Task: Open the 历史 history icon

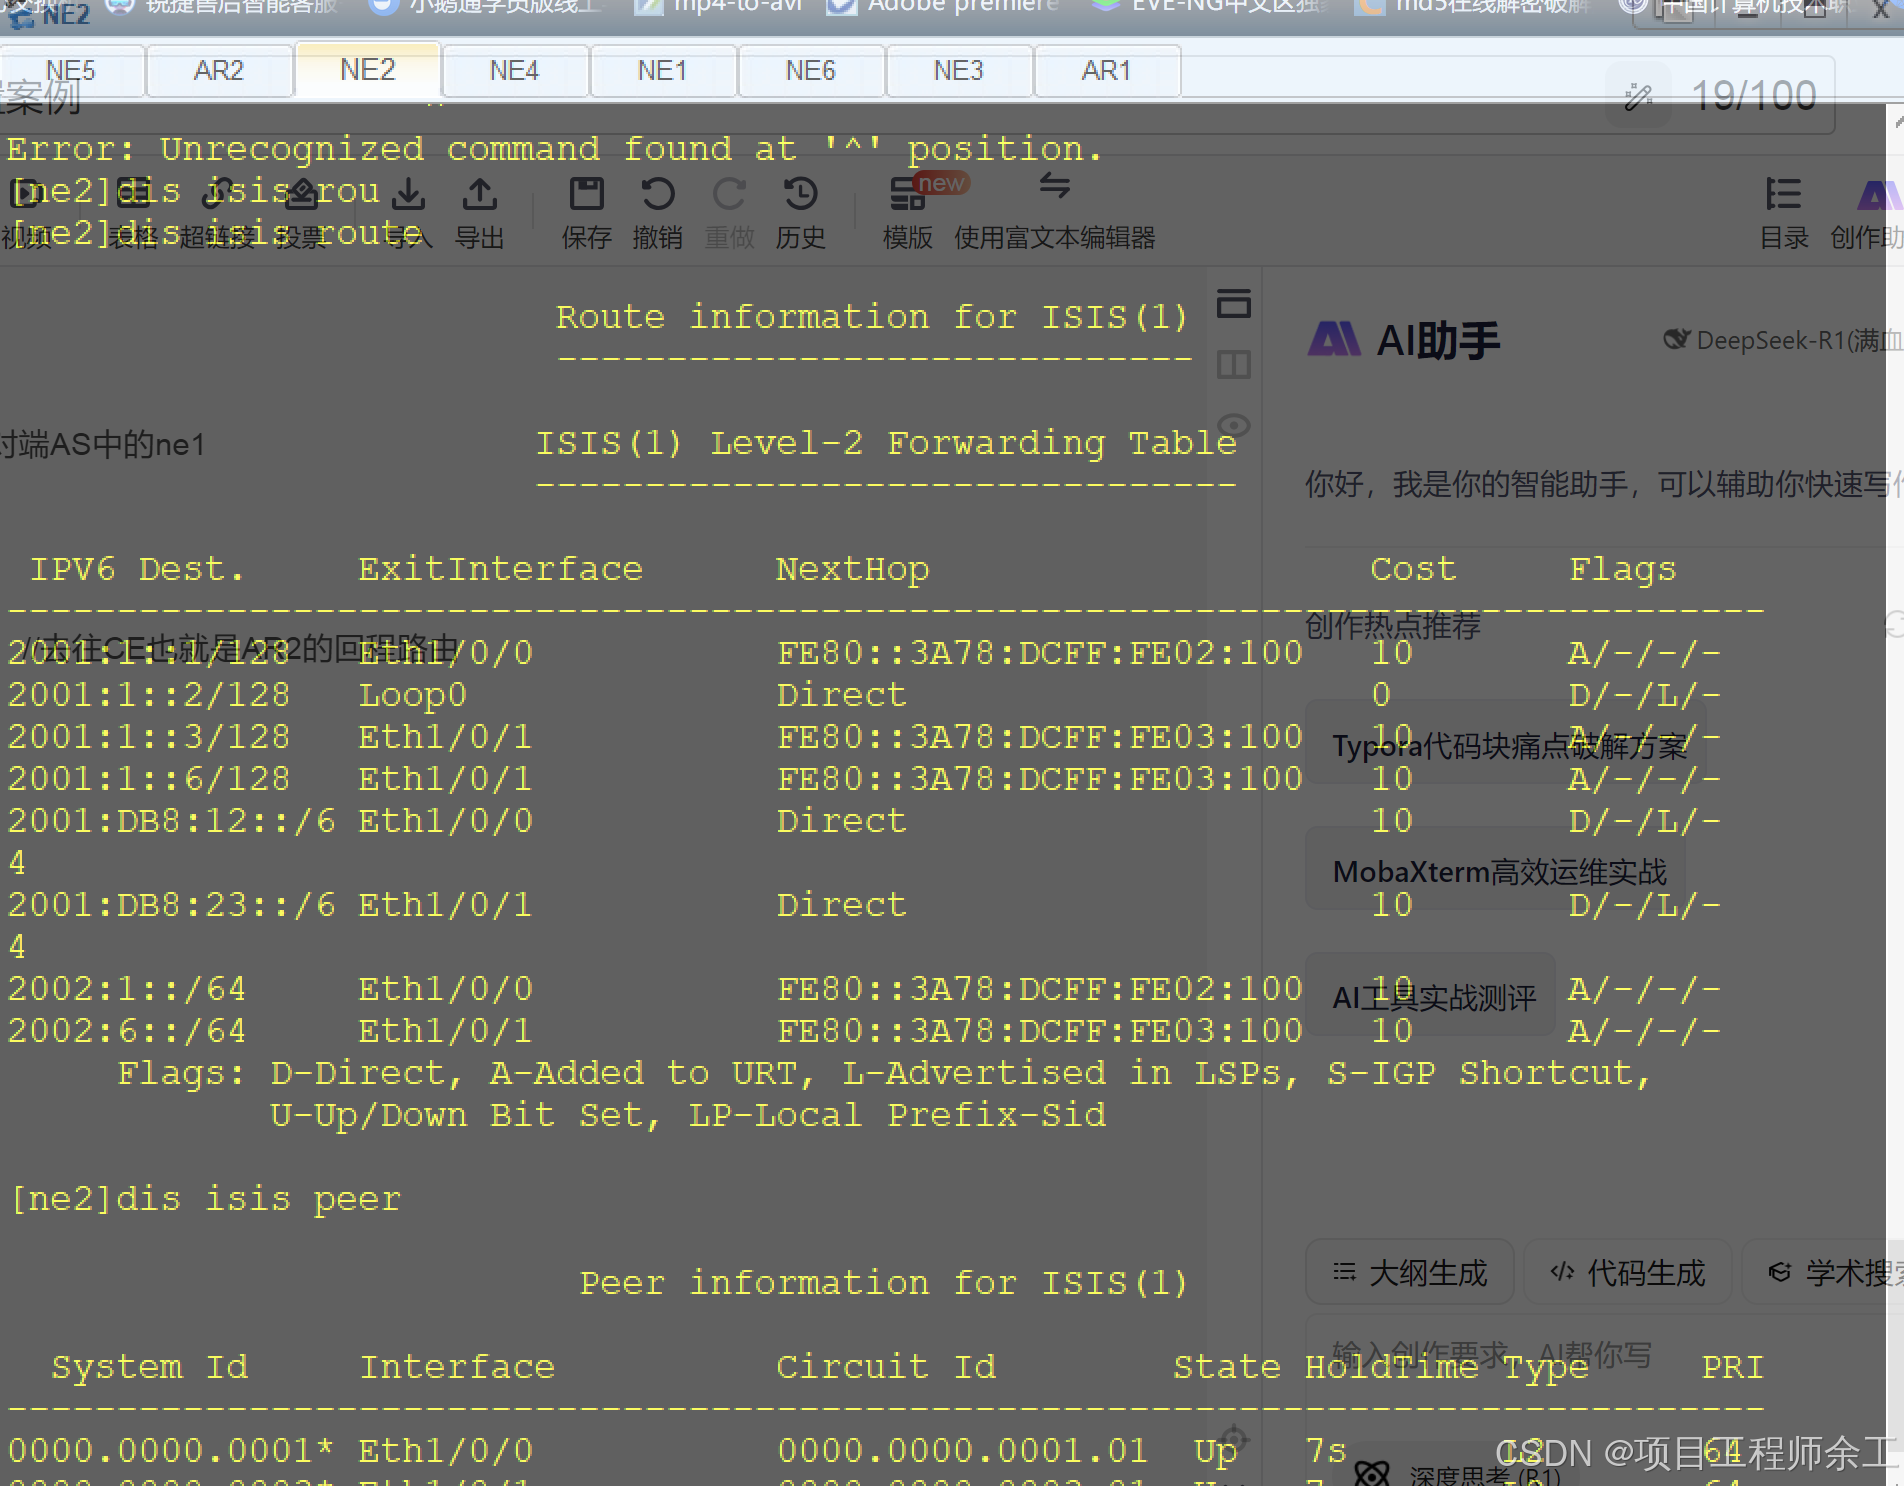Action: [x=801, y=213]
